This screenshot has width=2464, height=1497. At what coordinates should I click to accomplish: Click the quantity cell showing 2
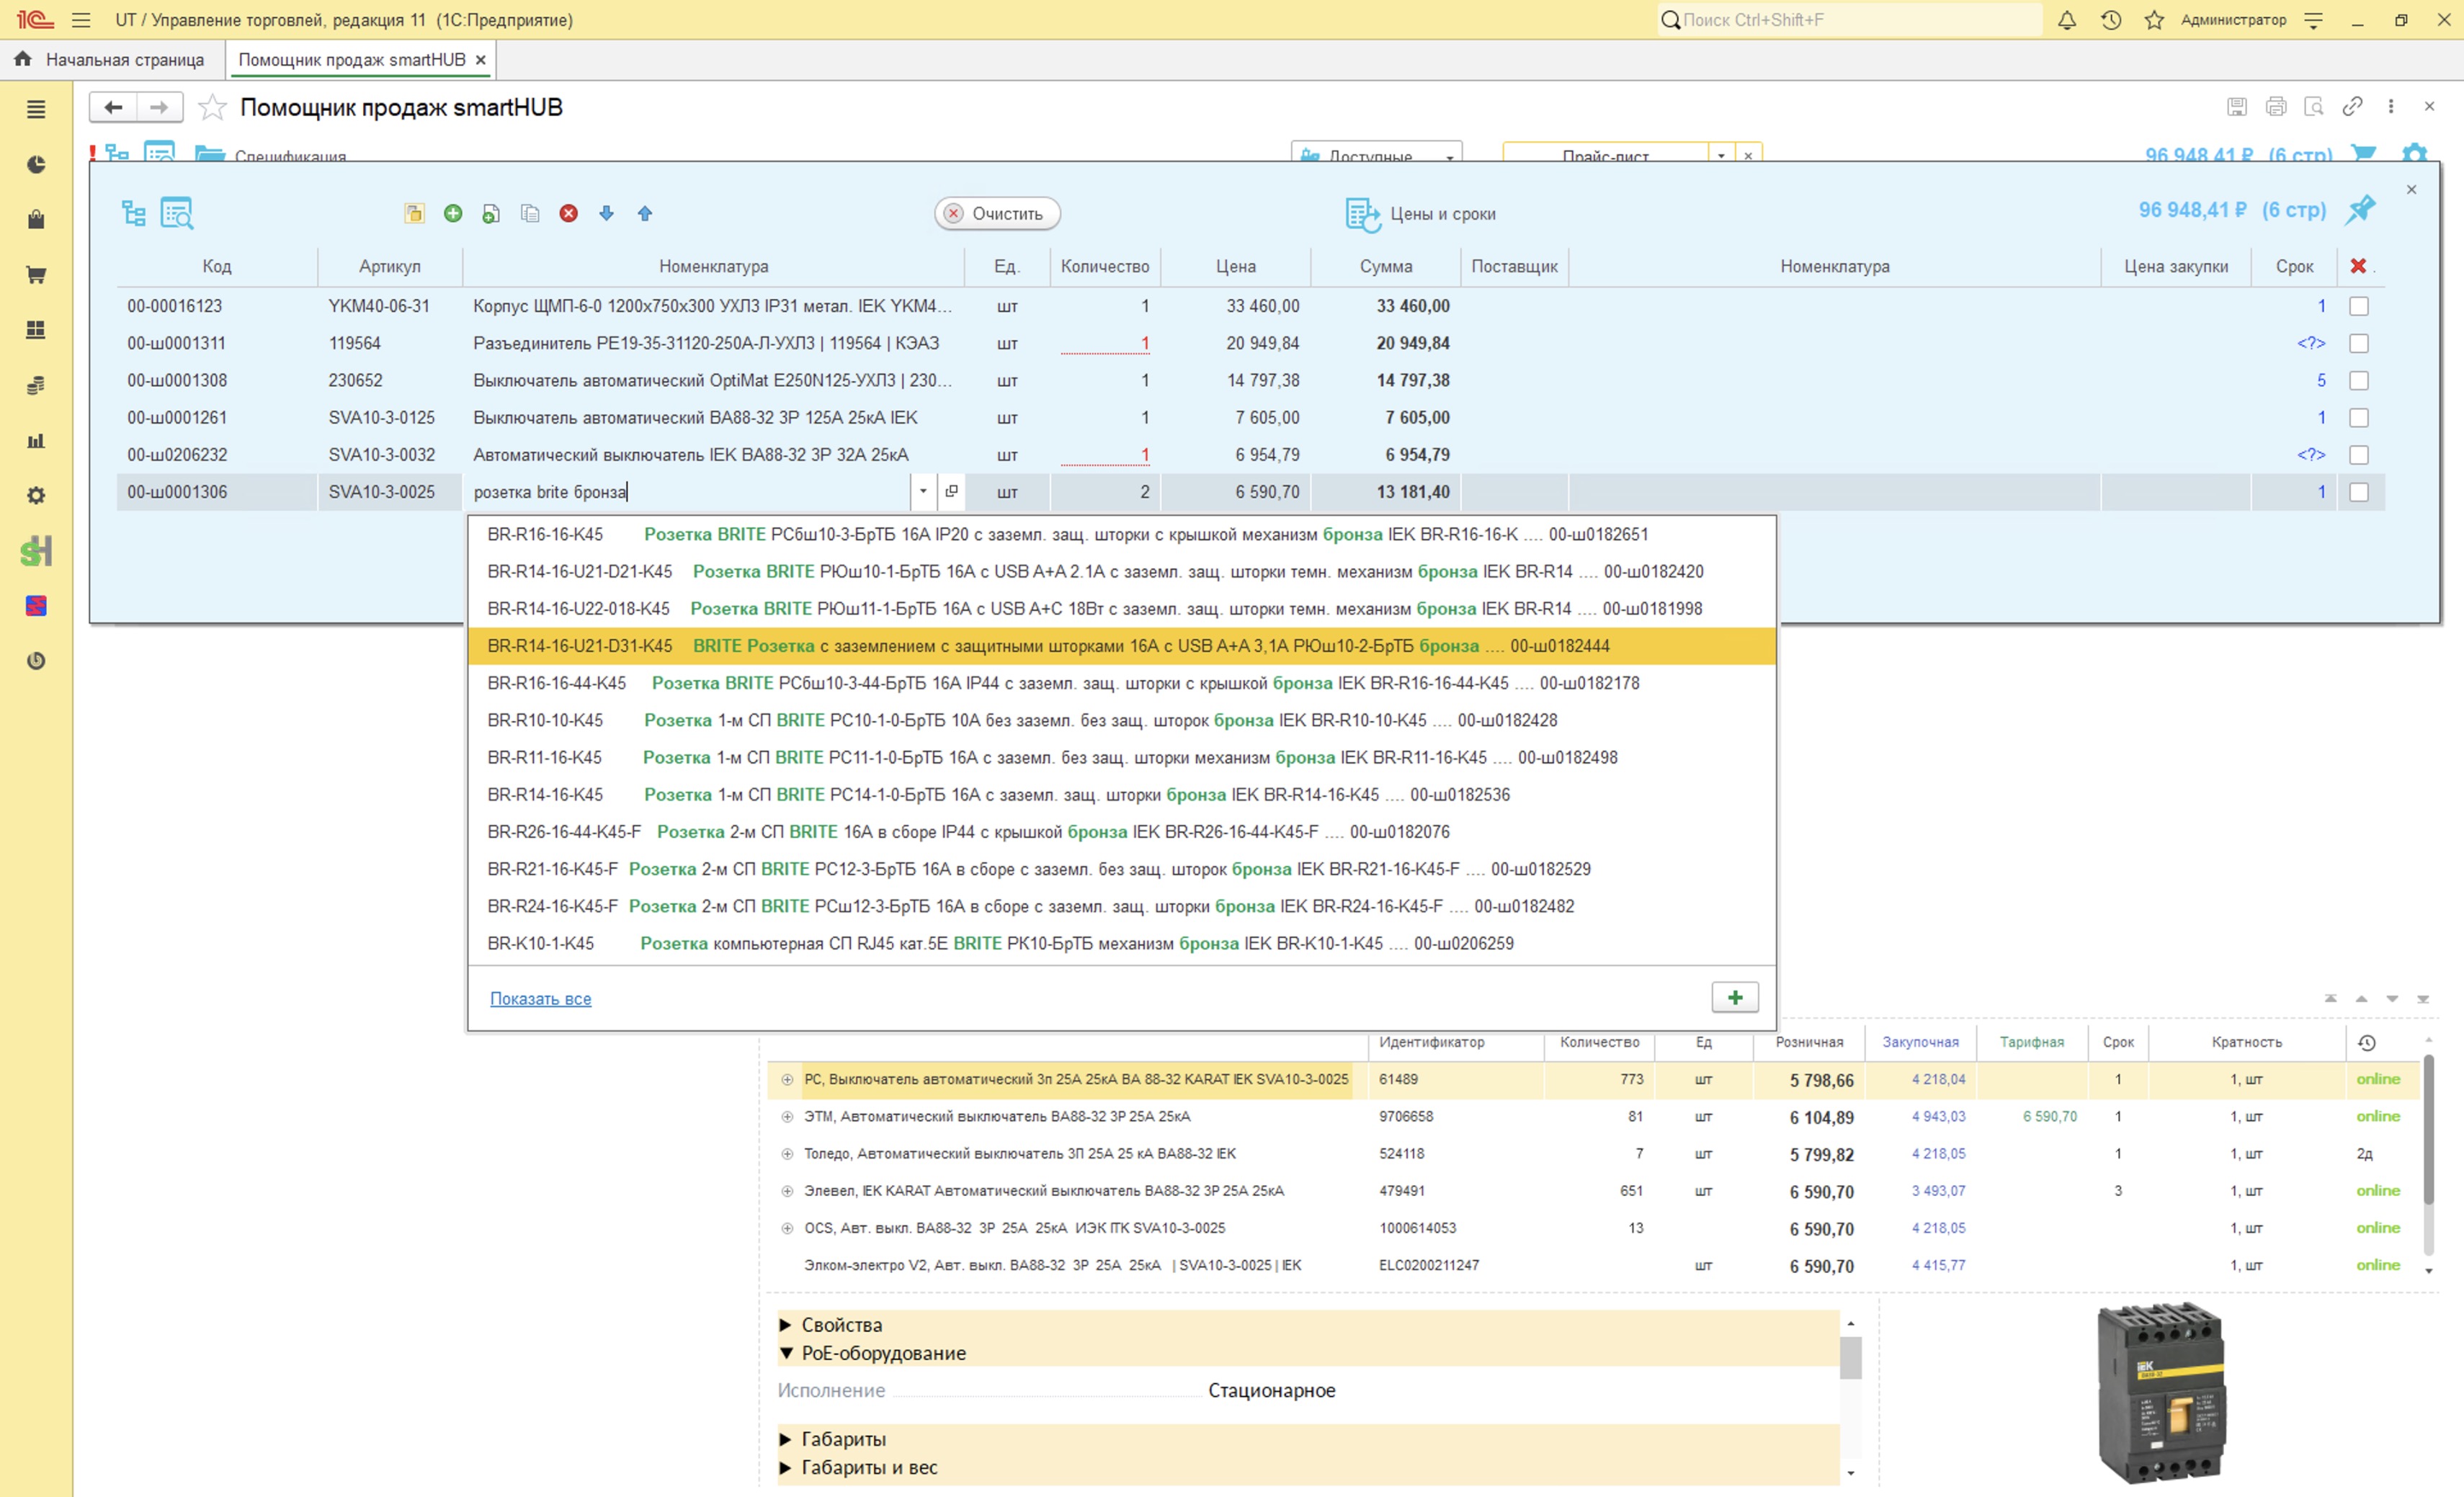(1105, 492)
